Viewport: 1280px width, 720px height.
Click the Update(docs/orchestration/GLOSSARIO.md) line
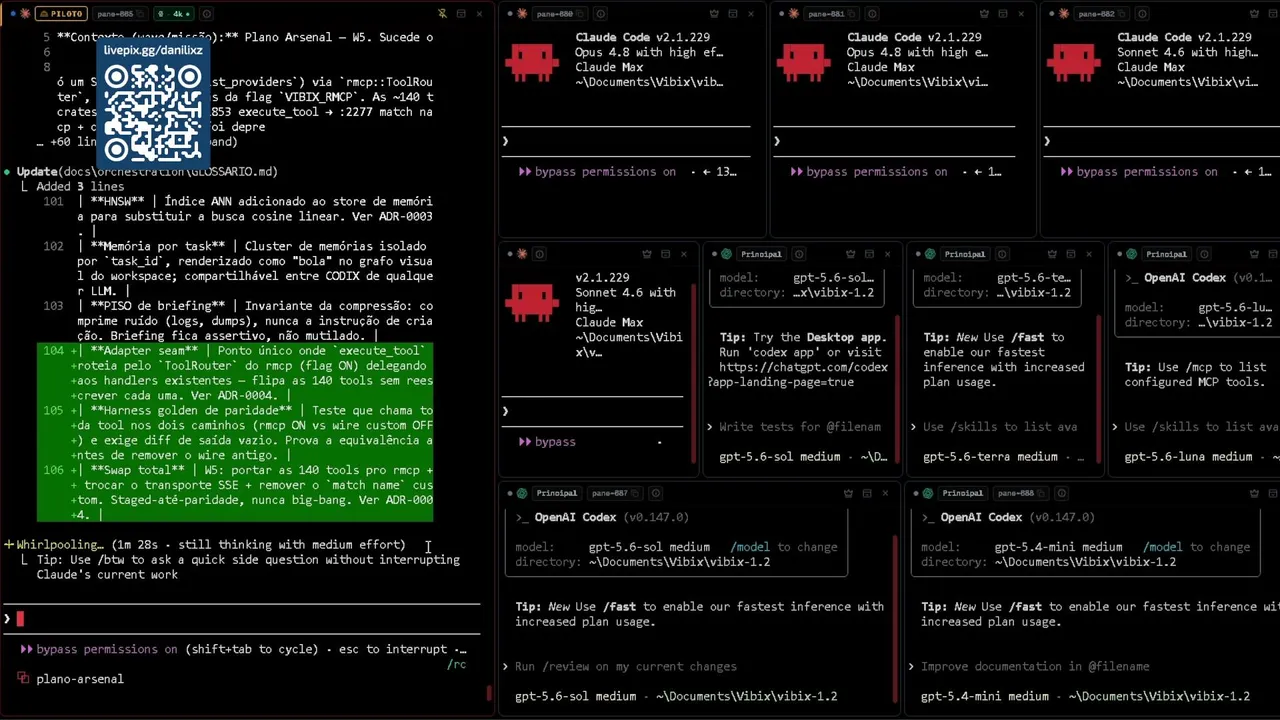pyautogui.click(x=147, y=172)
